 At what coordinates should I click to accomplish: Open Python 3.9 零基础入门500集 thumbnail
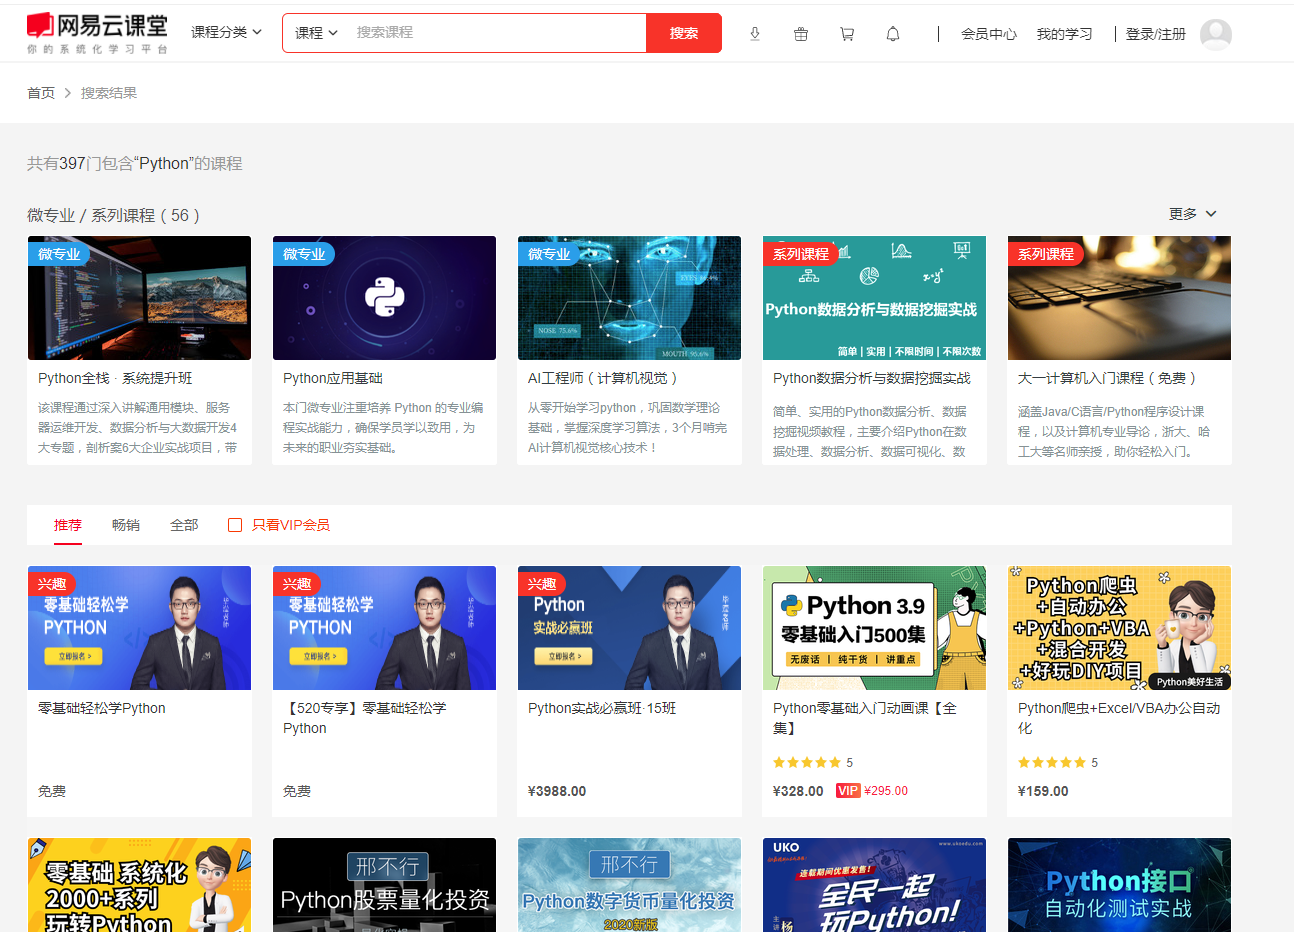(x=874, y=628)
